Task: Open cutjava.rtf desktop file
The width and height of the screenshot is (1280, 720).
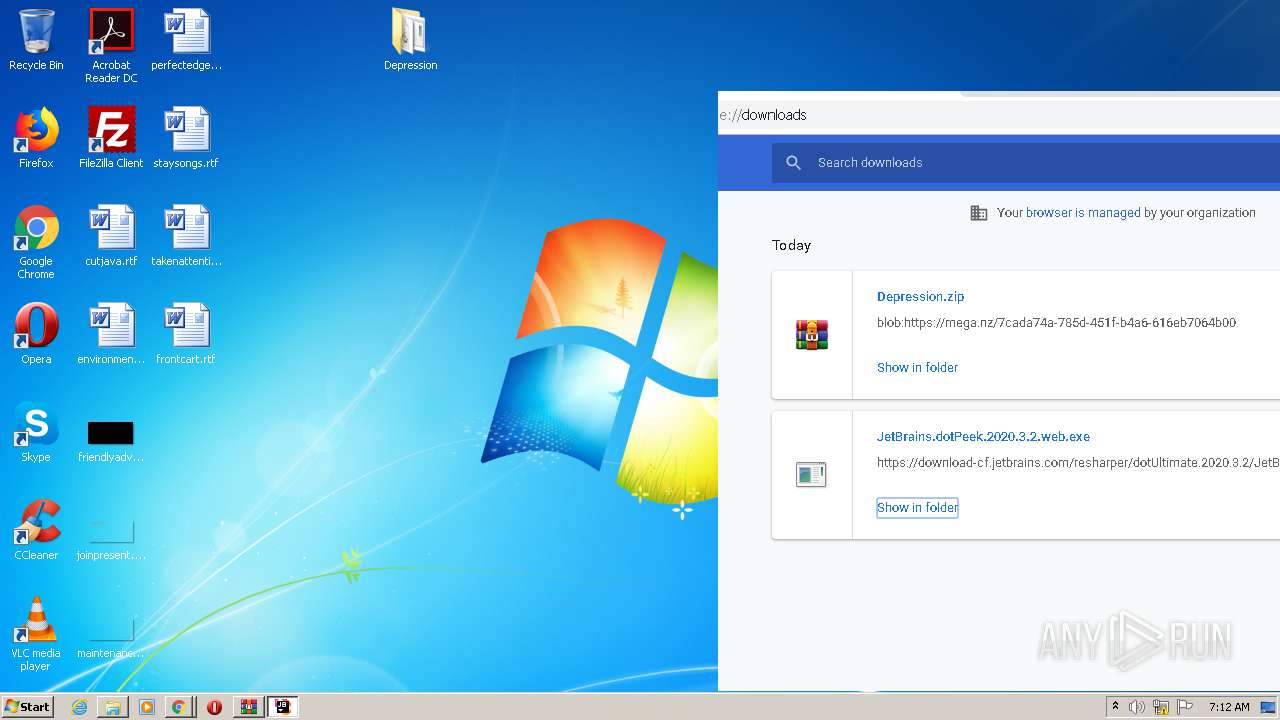Action: pyautogui.click(x=111, y=236)
